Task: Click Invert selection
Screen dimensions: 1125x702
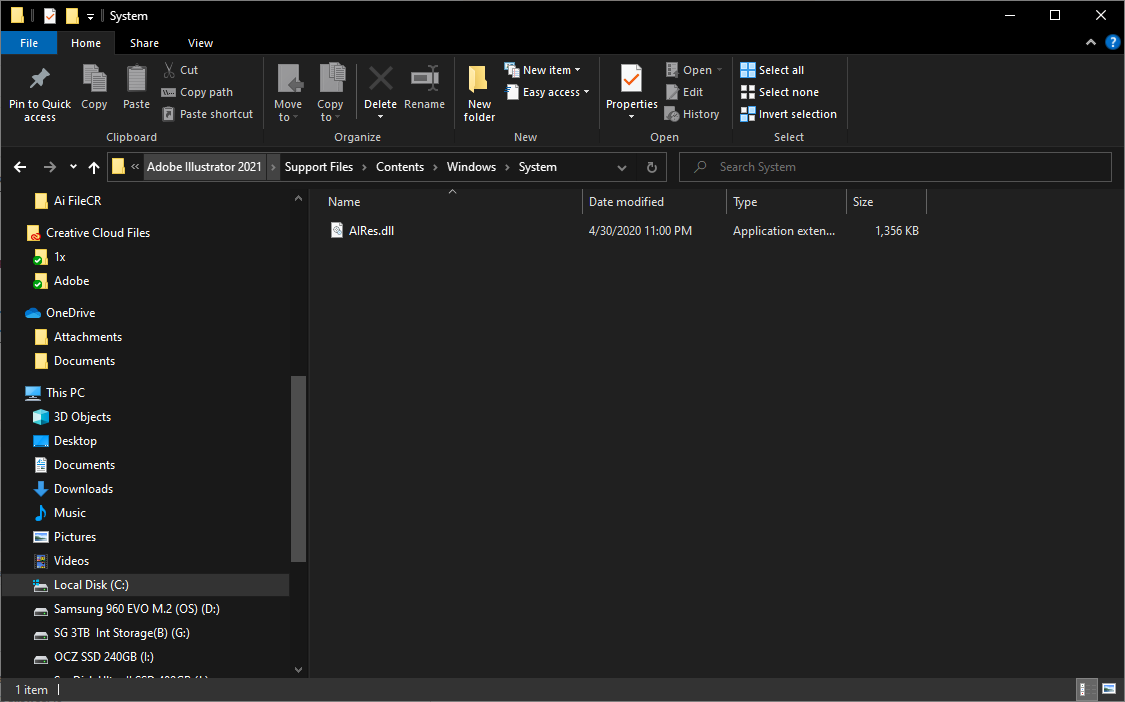Action: (788, 113)
